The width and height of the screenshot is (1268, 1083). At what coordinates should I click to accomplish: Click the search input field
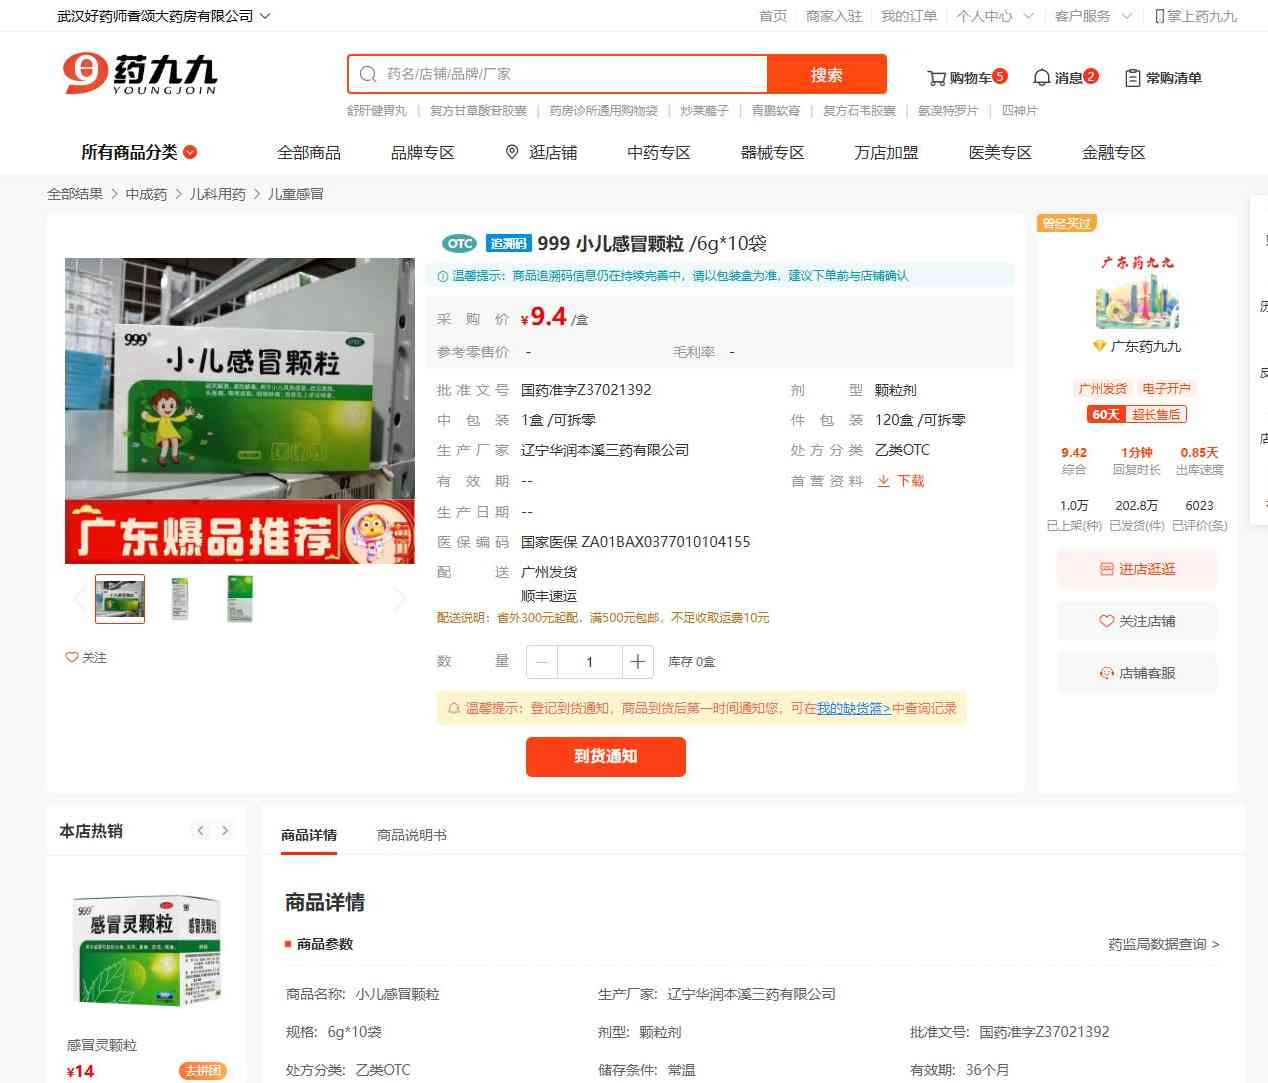570,74
